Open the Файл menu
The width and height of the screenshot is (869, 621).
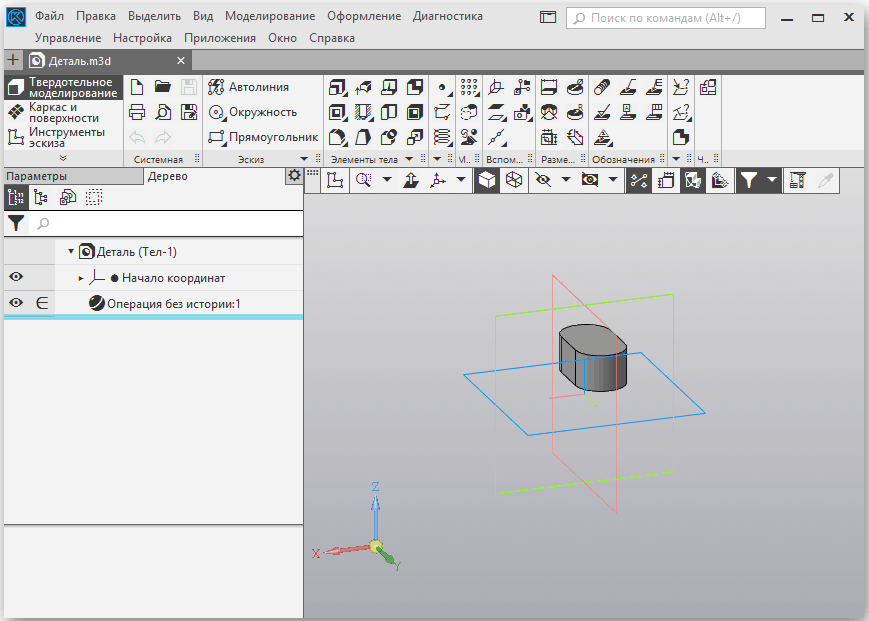[x=49, y=16]
